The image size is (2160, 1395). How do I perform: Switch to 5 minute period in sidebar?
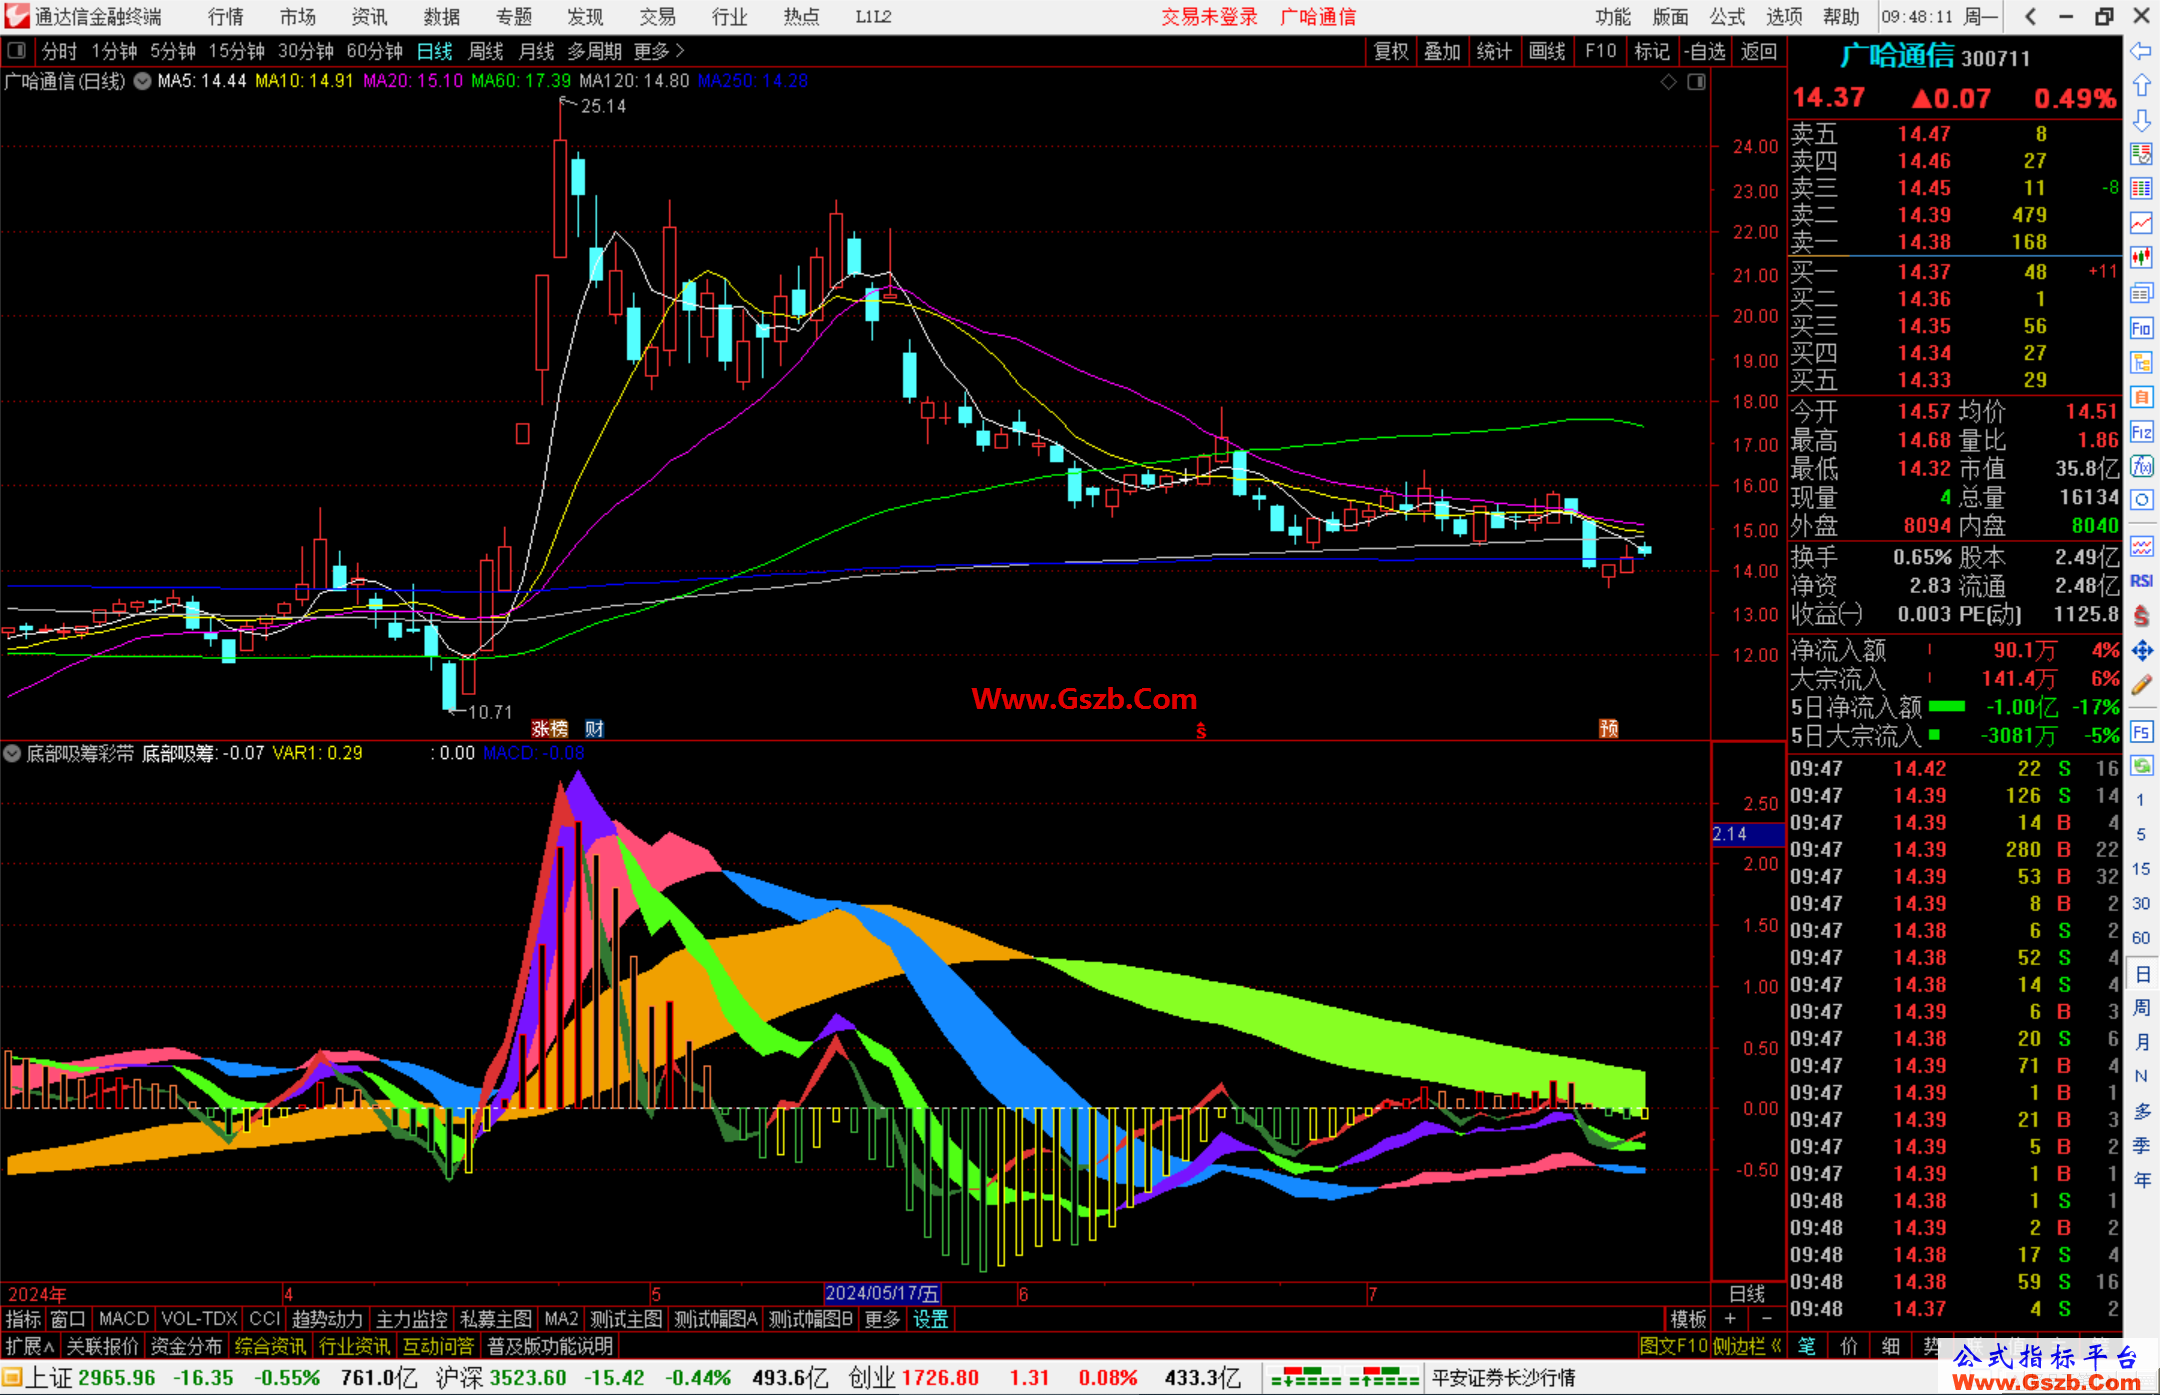[2141, 834]
